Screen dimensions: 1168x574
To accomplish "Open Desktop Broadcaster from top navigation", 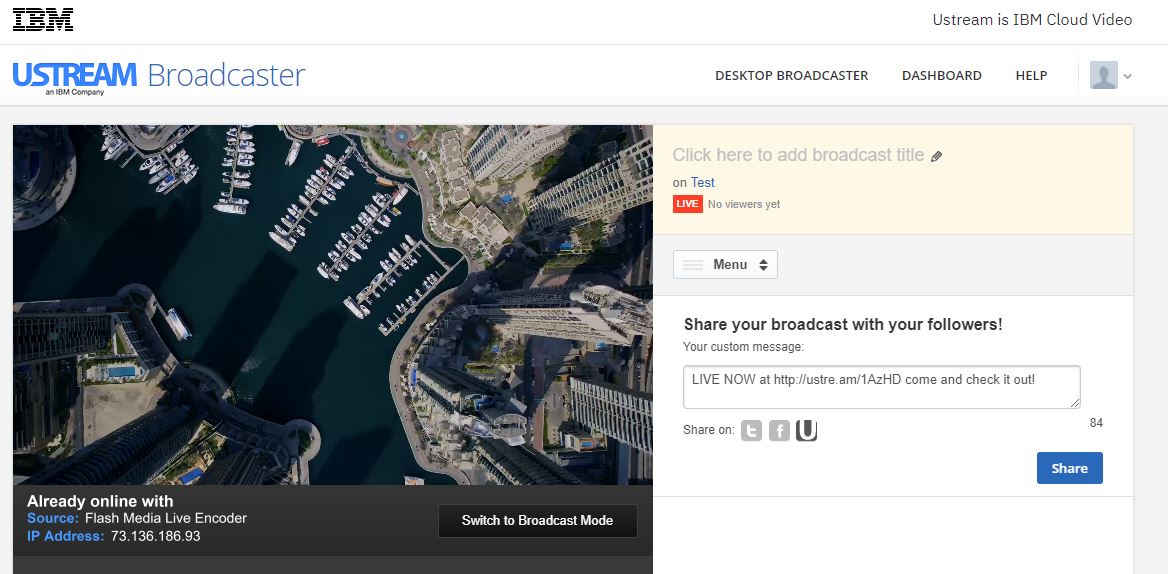I will [x=792, y=75].
